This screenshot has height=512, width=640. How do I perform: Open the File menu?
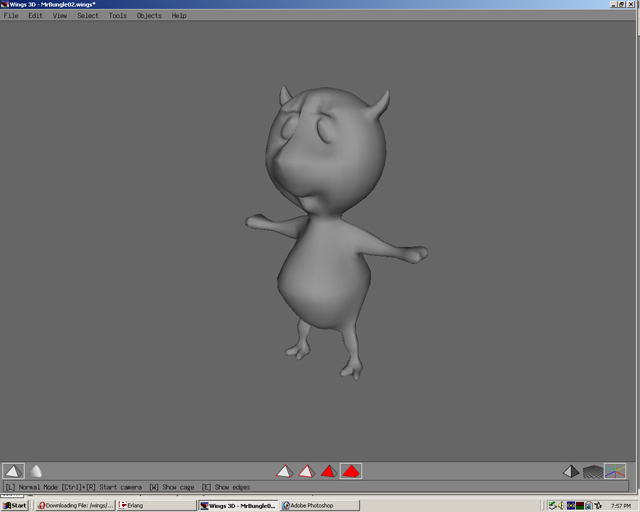[11, 16]
